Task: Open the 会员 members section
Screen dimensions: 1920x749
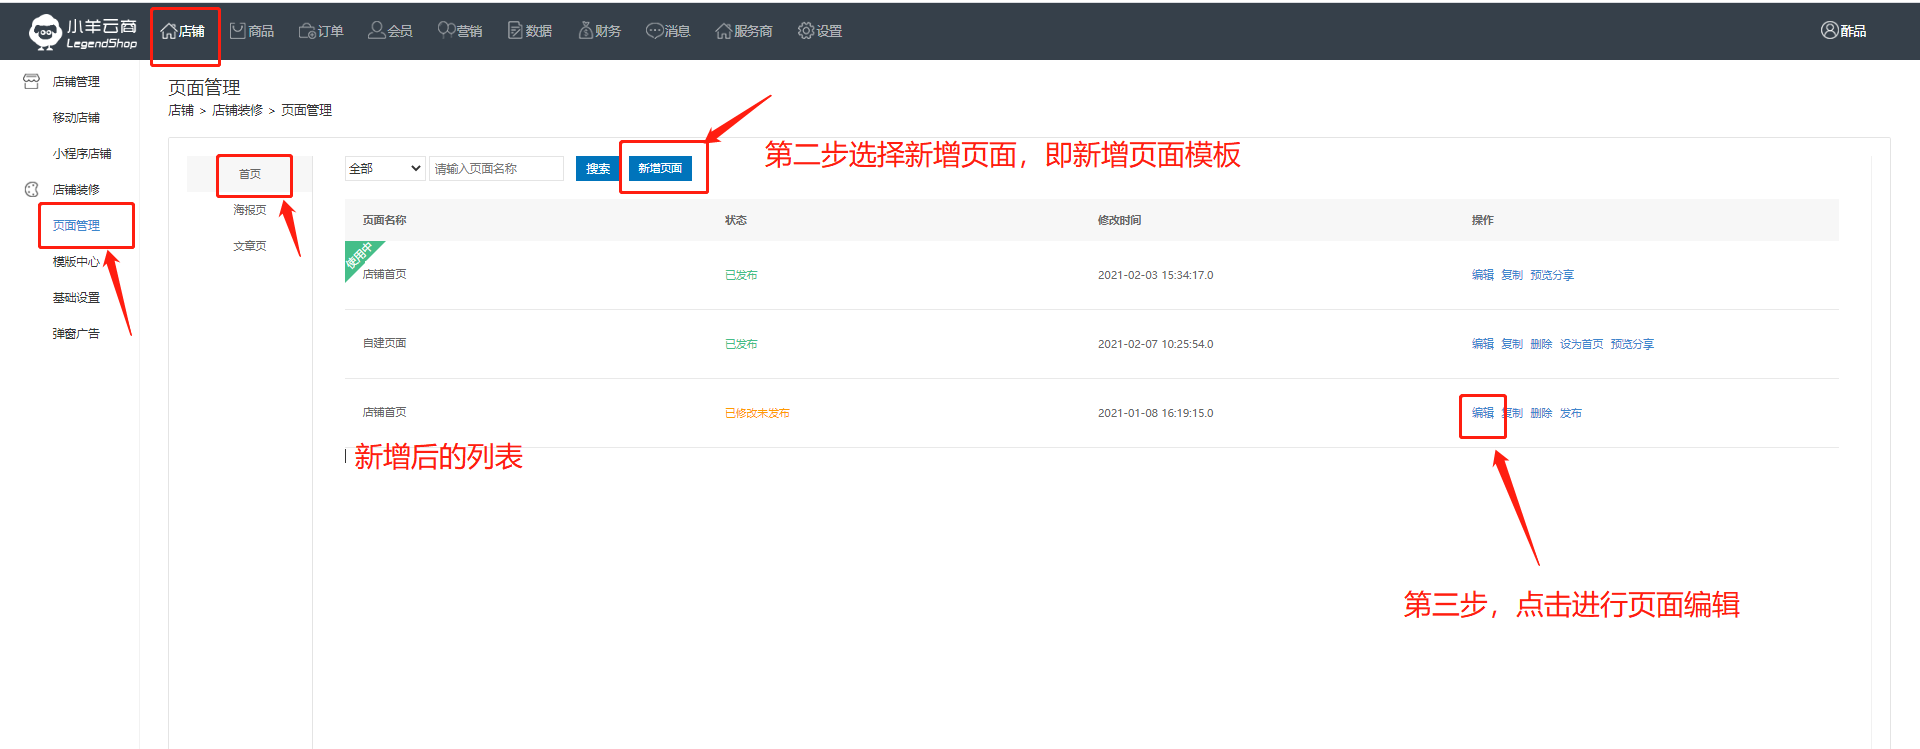Action: click(x=390, y=31)
